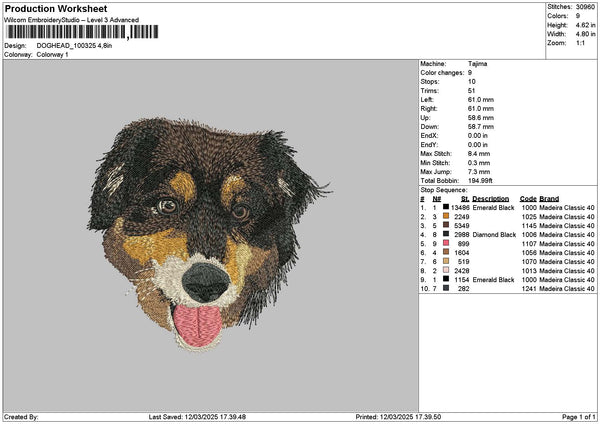600x424 pixels.
Task: Click the Stop Sequence heading
Action: pos(443,189)
